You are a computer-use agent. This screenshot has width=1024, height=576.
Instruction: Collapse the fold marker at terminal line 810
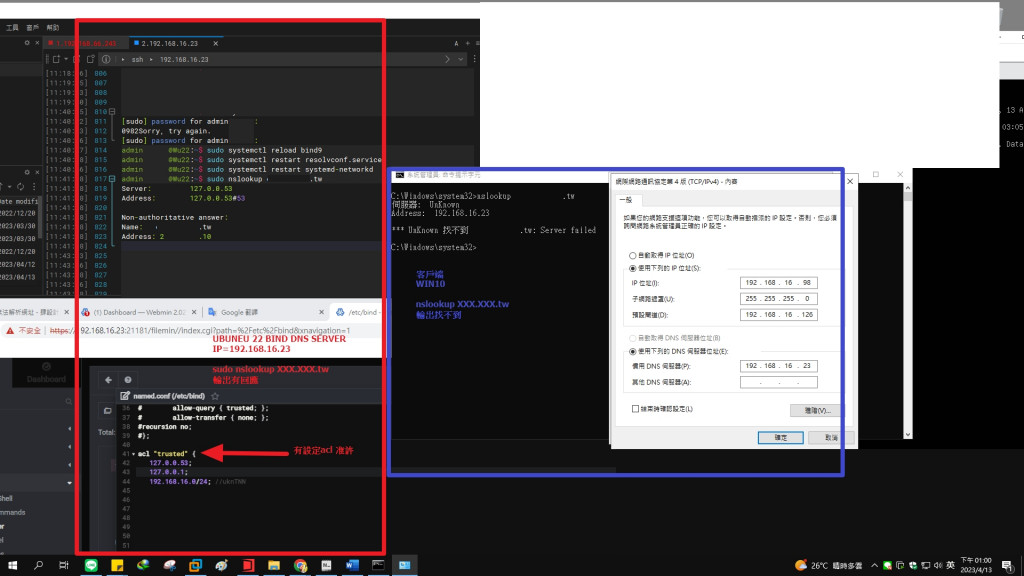(112, 112)
